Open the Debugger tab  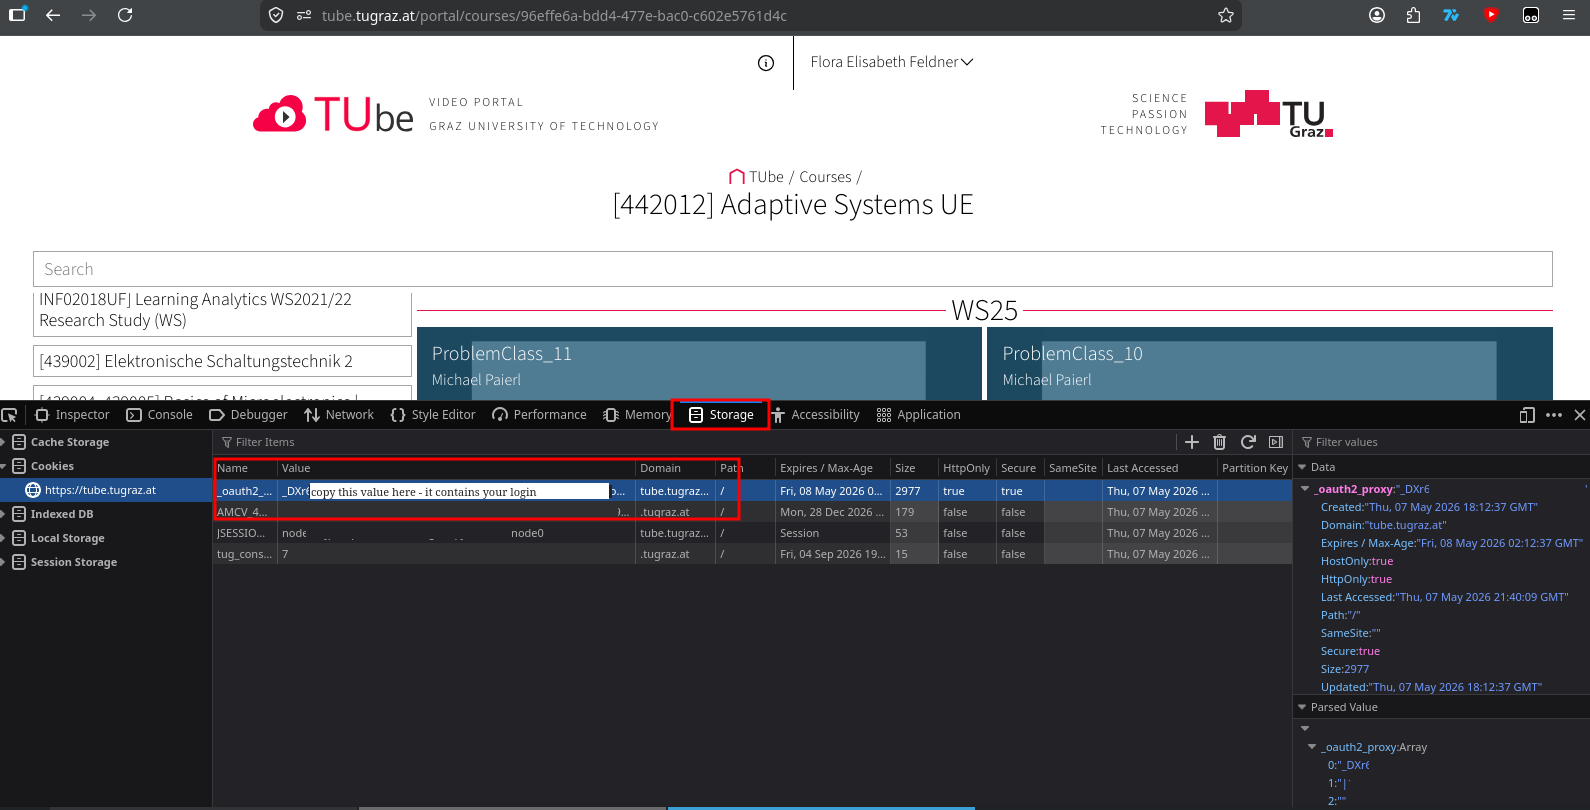(248, 415)
